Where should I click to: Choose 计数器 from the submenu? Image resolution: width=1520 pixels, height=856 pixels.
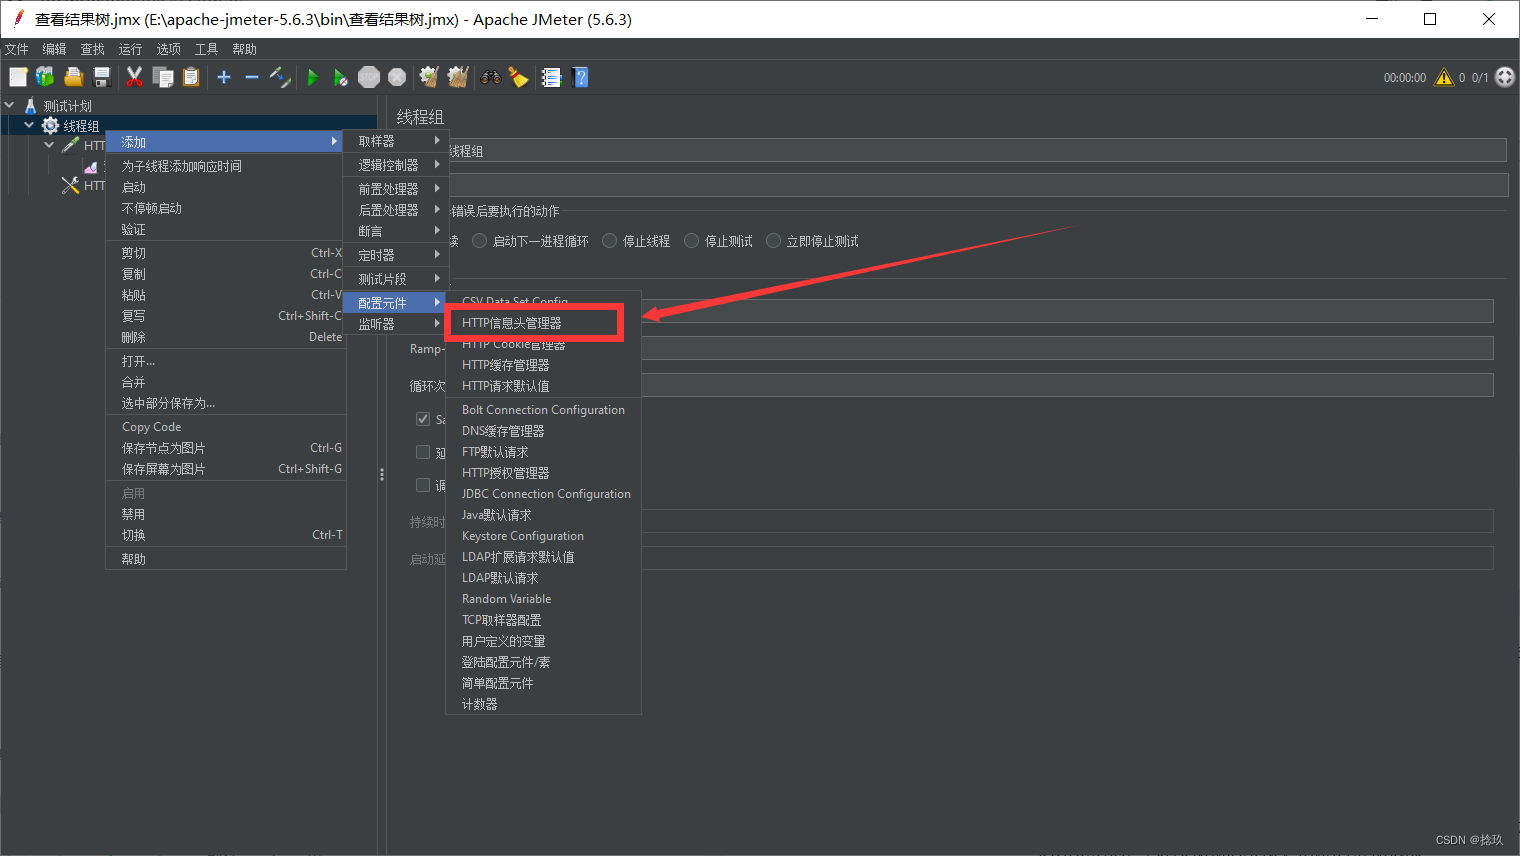coord(543,704)
